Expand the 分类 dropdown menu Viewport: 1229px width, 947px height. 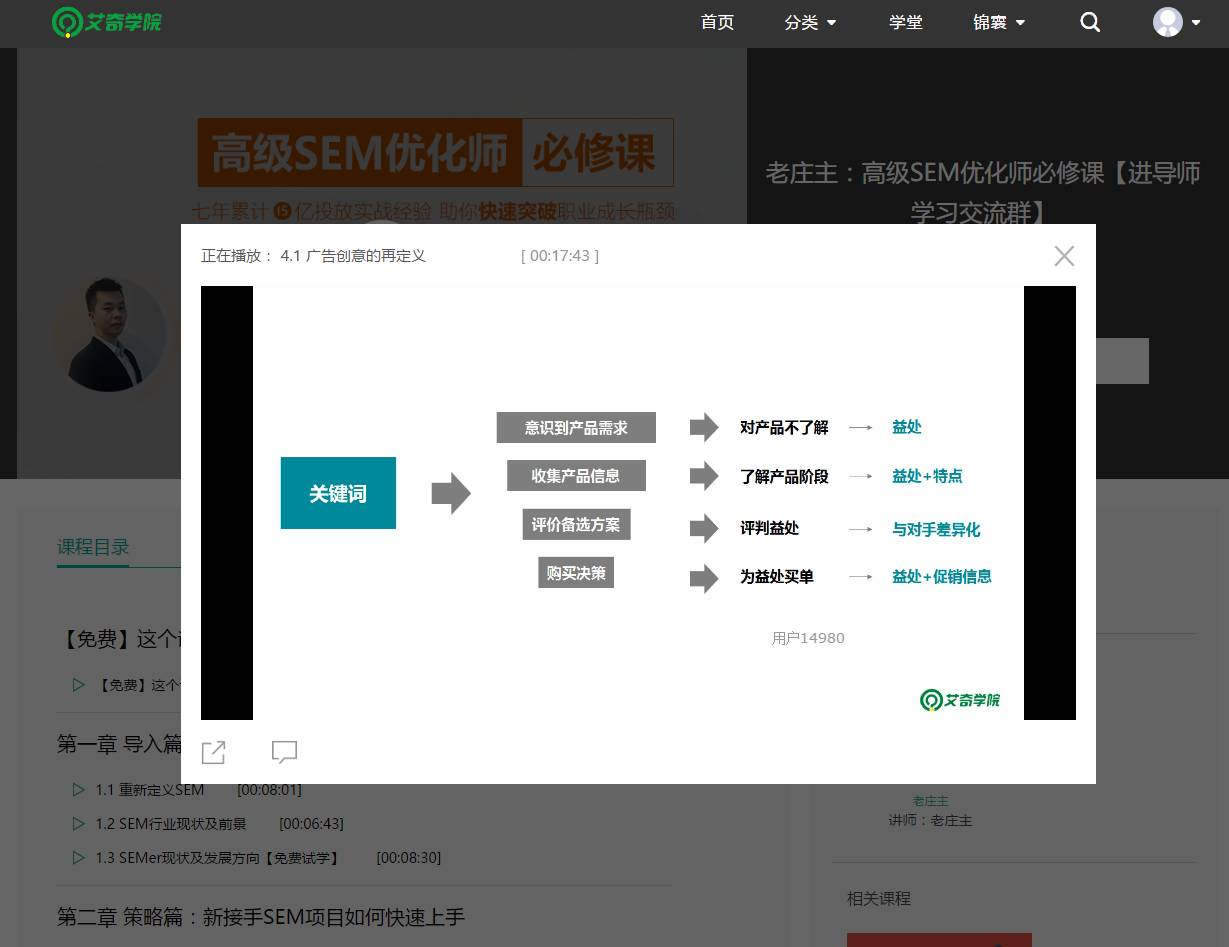(810, 22)
